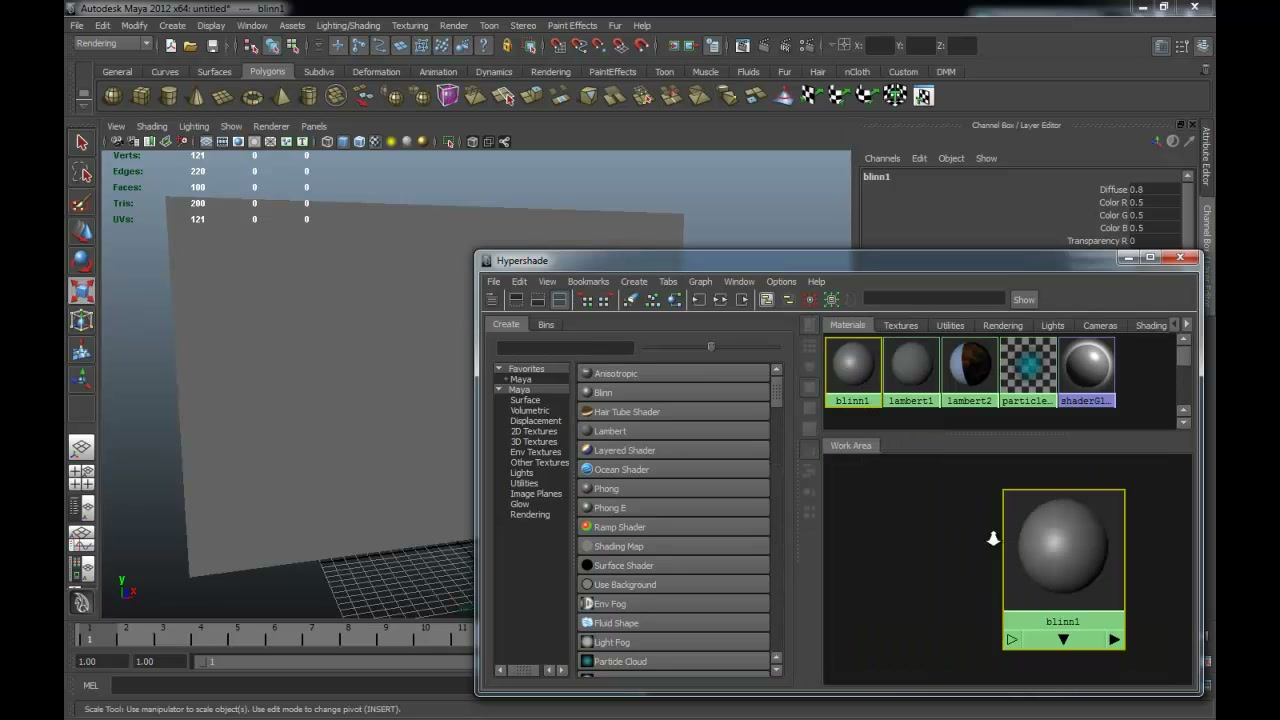Click the new scene icon in the status line
This screenshot has width=1280, height=720.
pyautogui.click(x=171, y=45)
